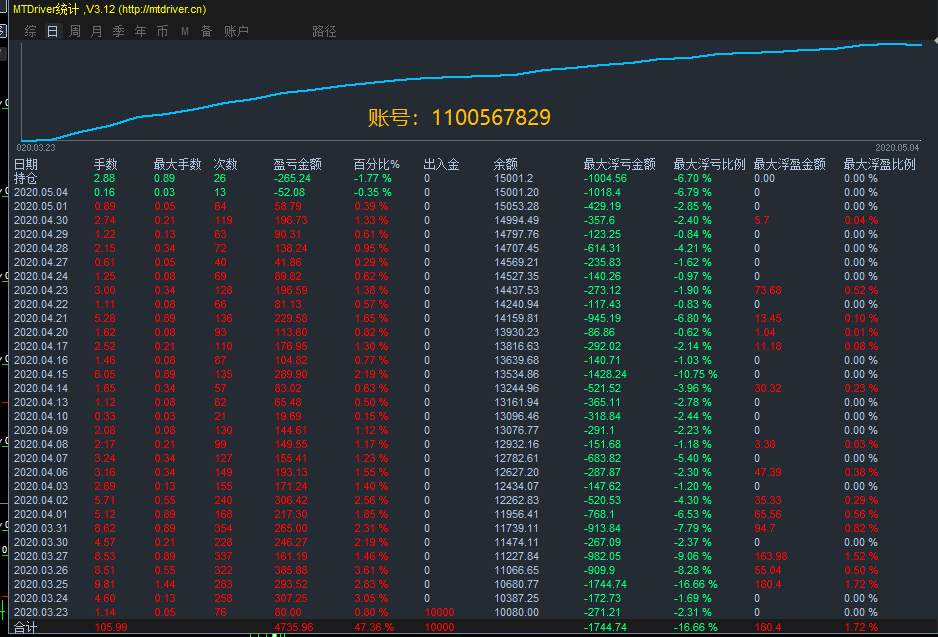Open the 币 currency statistics tab

coord(162,31)
